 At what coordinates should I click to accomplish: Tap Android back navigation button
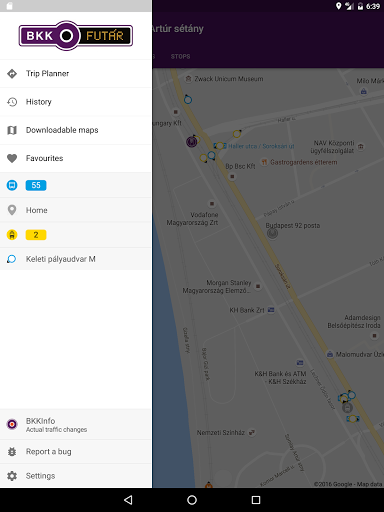coord(128,500)
